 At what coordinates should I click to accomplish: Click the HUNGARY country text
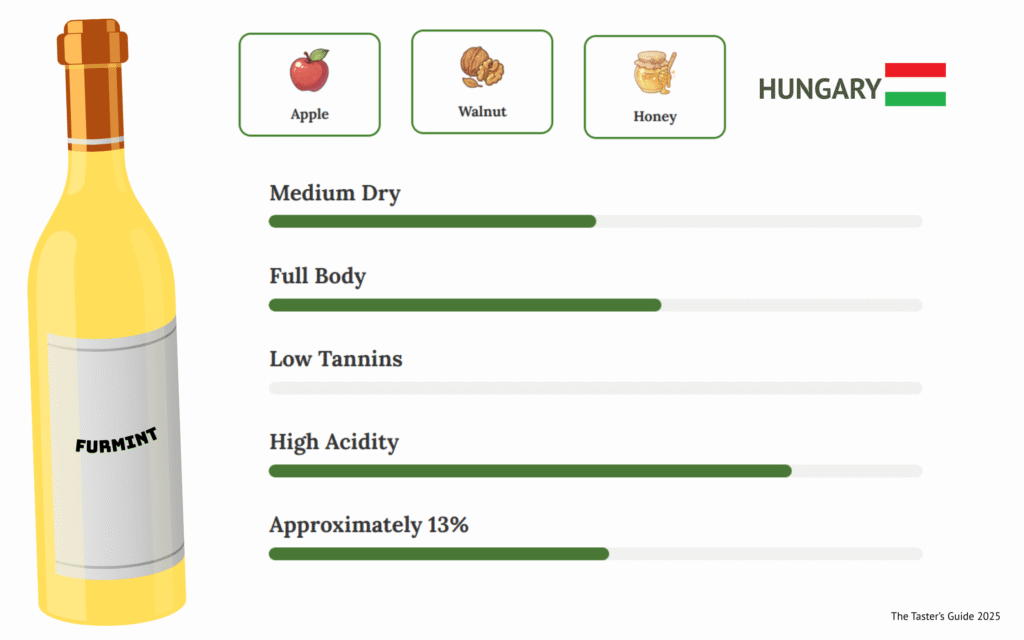pyautogui.click(x=819, y=89)
